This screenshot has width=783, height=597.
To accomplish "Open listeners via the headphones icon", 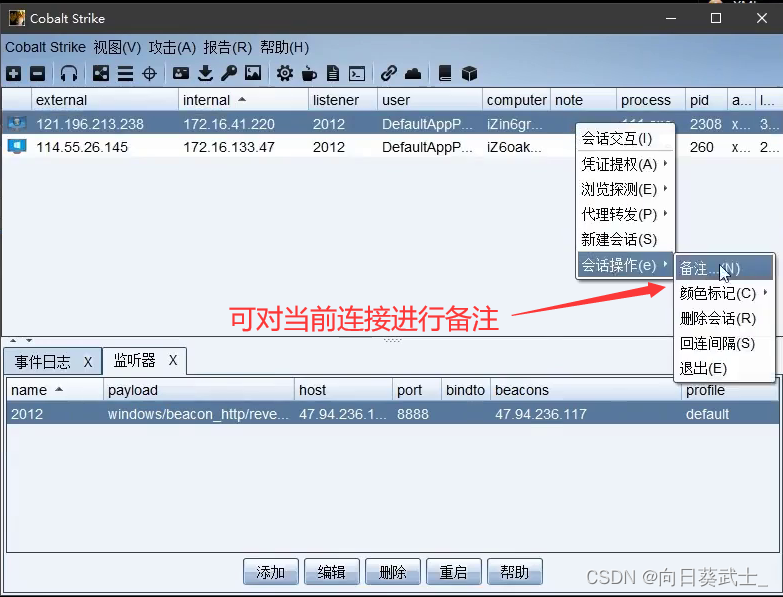I will point(68,74).
